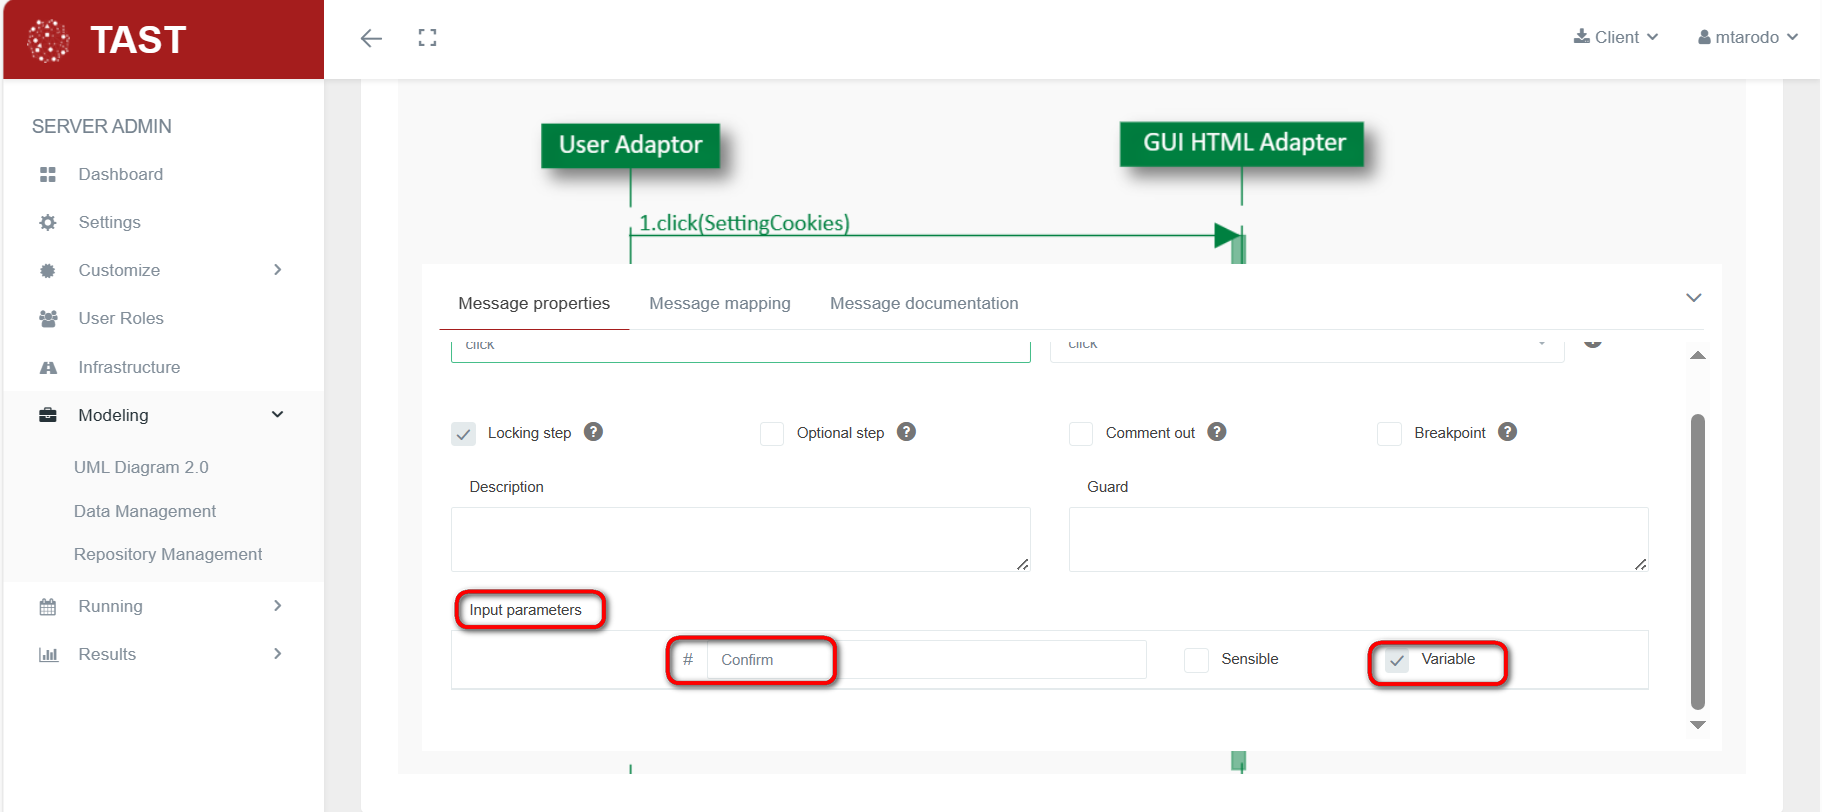Toggle fullscreen mode icon
Image resolution: width=1822 pixels, height=812 pixels.
pos(428,38)
